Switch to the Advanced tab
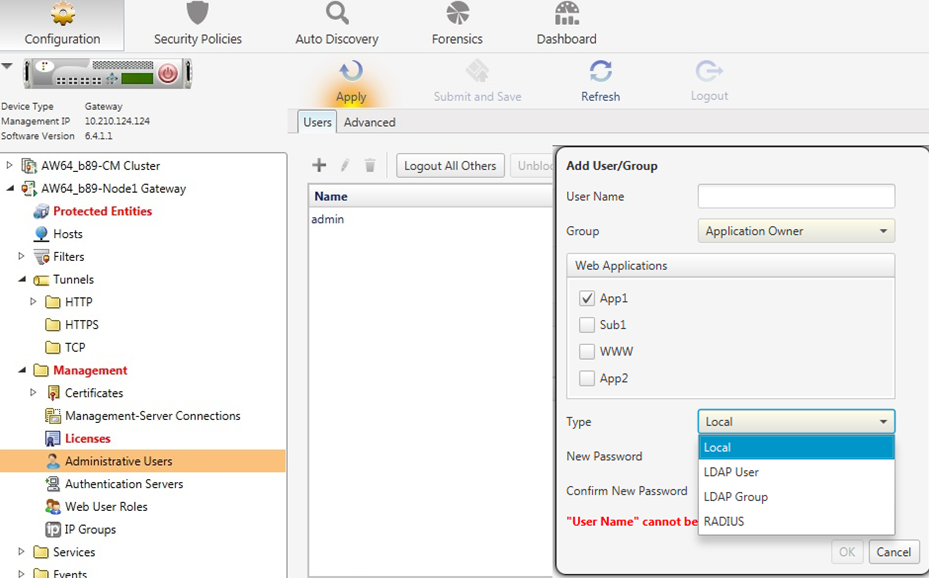The image size is (929, 578). (x=369, y=122)
